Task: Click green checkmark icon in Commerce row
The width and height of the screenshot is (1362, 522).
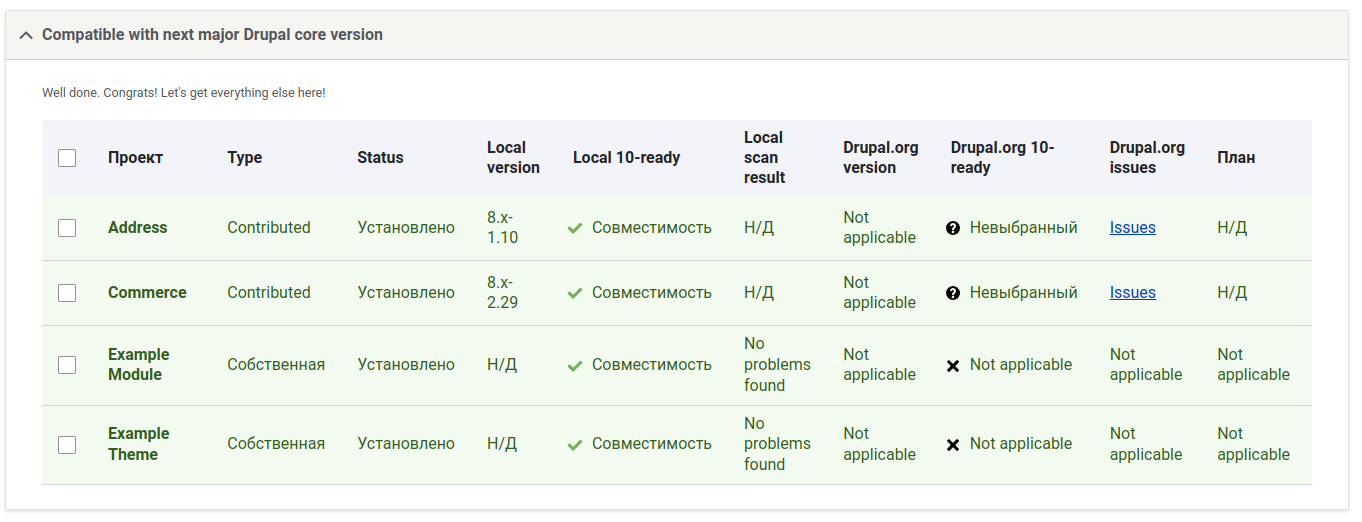Action: coord(575,293)
